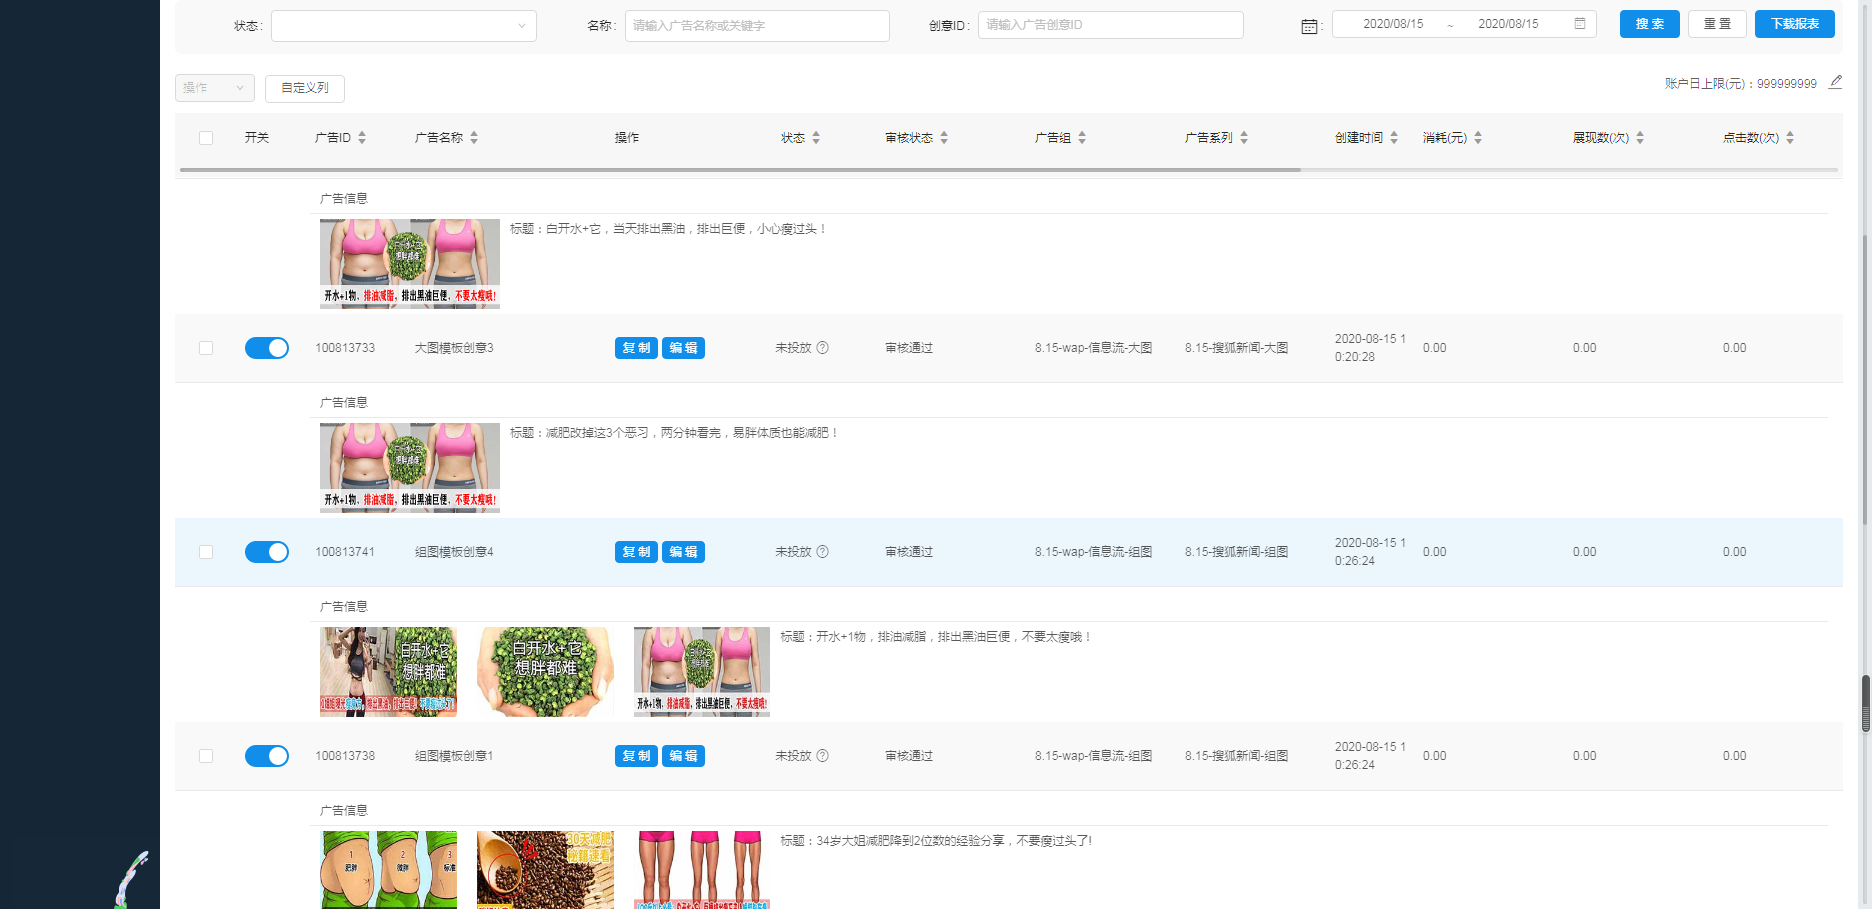Image resolution: width=1872 pixels, height=909 pixels.
Task: Click the help icon next to 未投放 for ad 100813733
Action: click(x=822, y=348)
